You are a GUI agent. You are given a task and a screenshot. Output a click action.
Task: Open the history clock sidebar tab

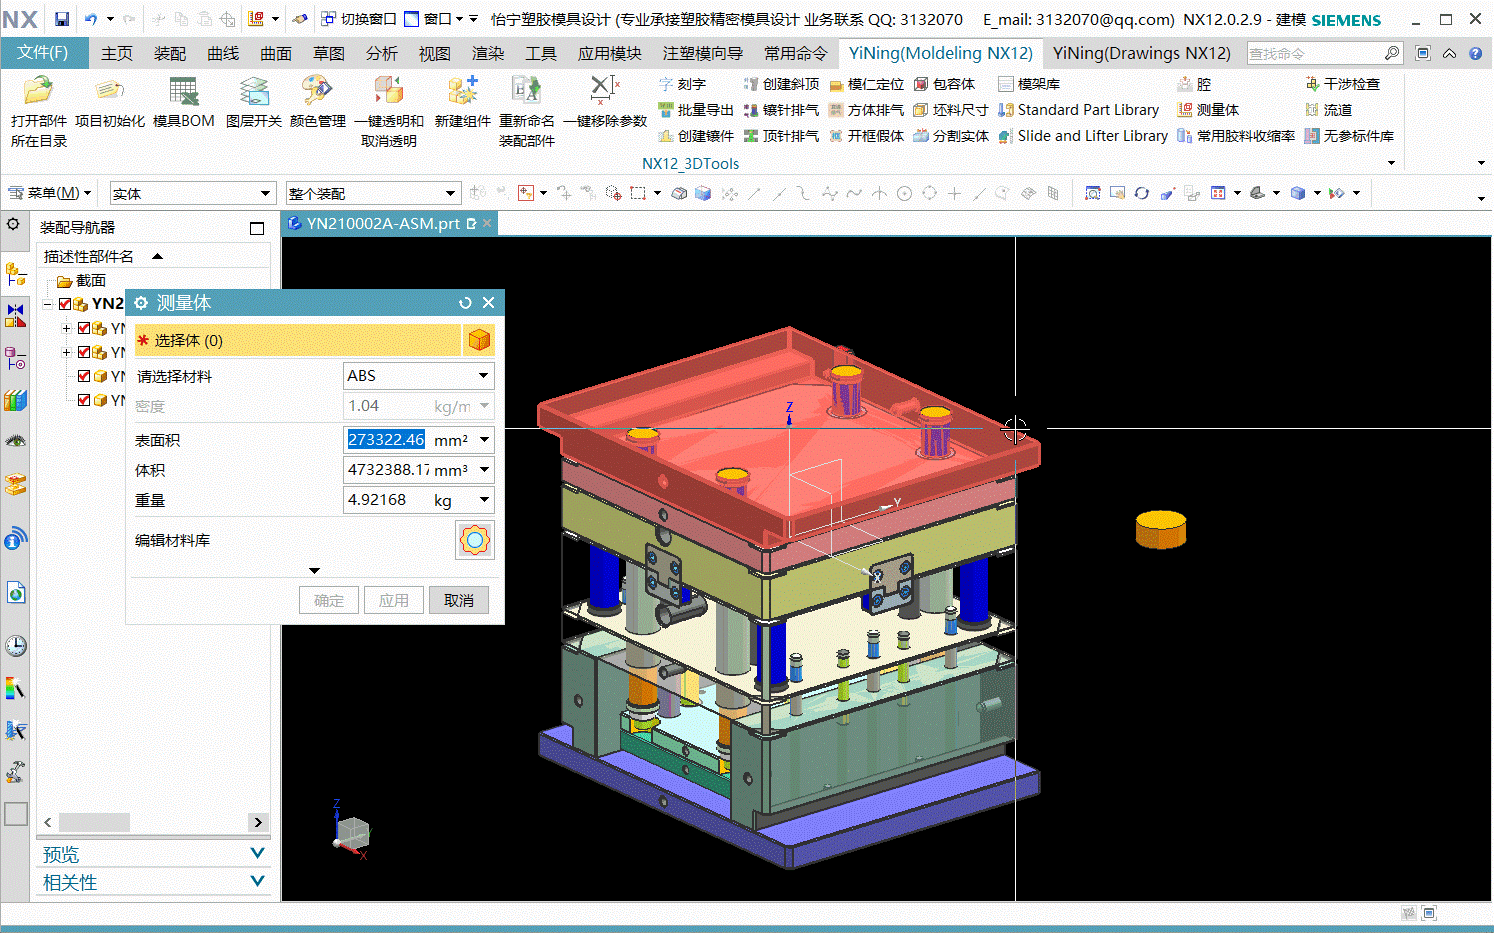(15, 645)
